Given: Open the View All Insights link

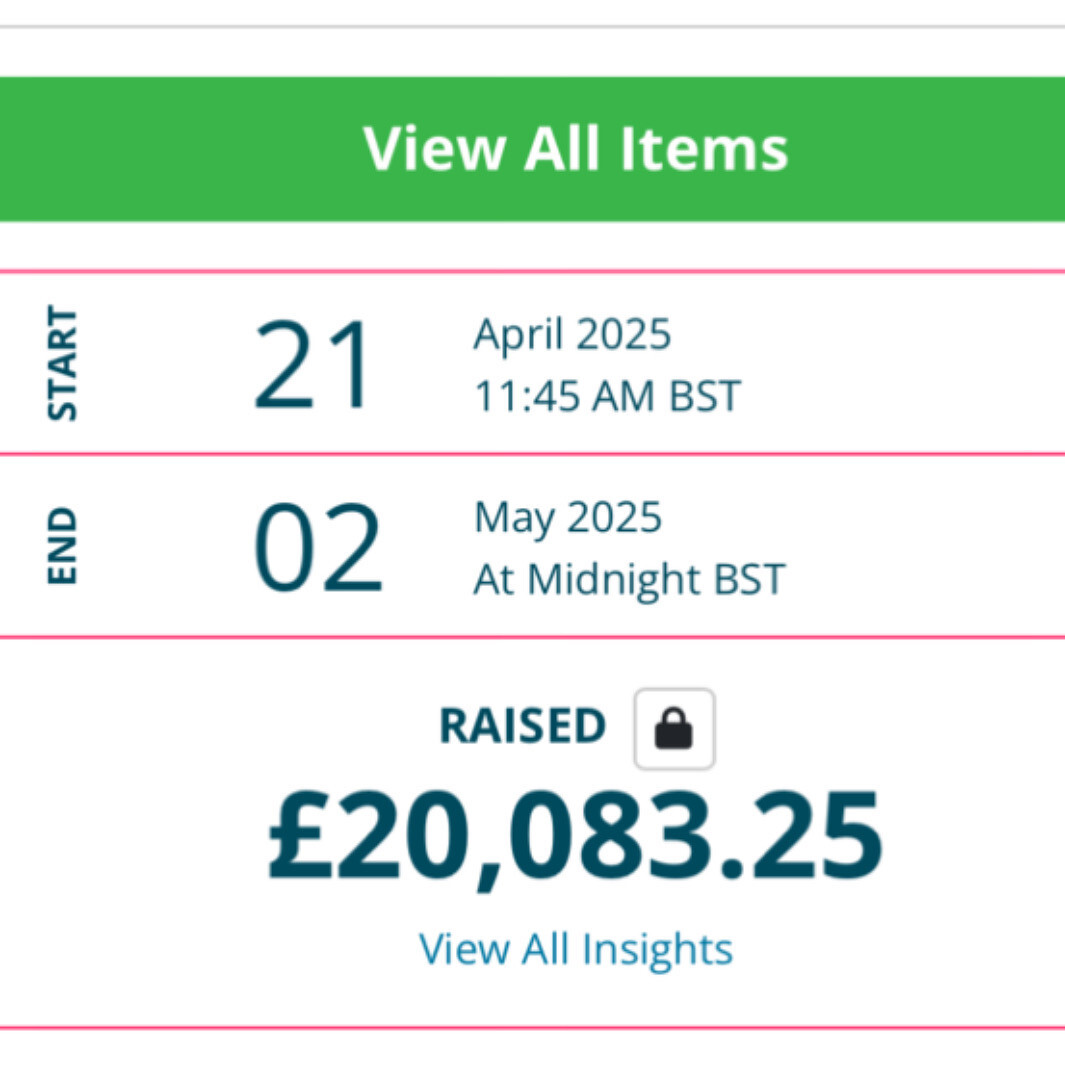Looking at the screenshot, I should click(575, 948).
